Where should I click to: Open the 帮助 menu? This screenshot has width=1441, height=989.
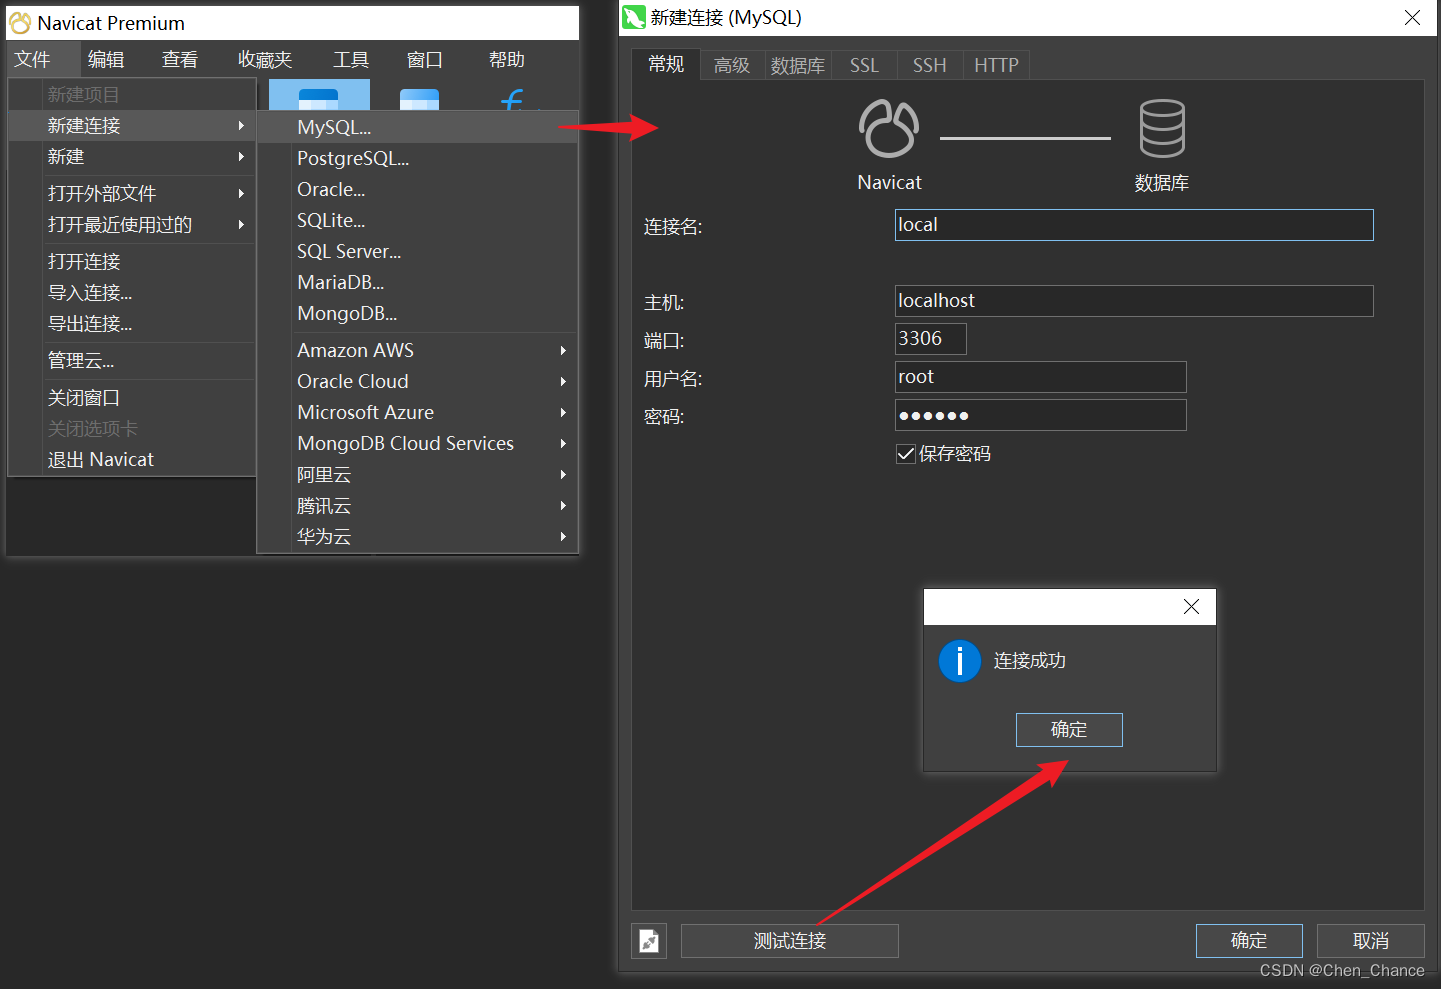tap(507, 60)
